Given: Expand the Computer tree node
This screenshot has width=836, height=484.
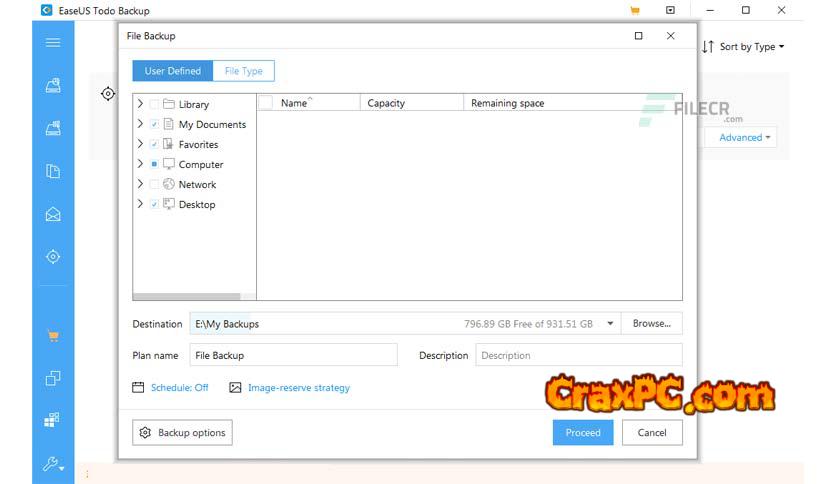Looking at the screenshot, I should [140, 164].
